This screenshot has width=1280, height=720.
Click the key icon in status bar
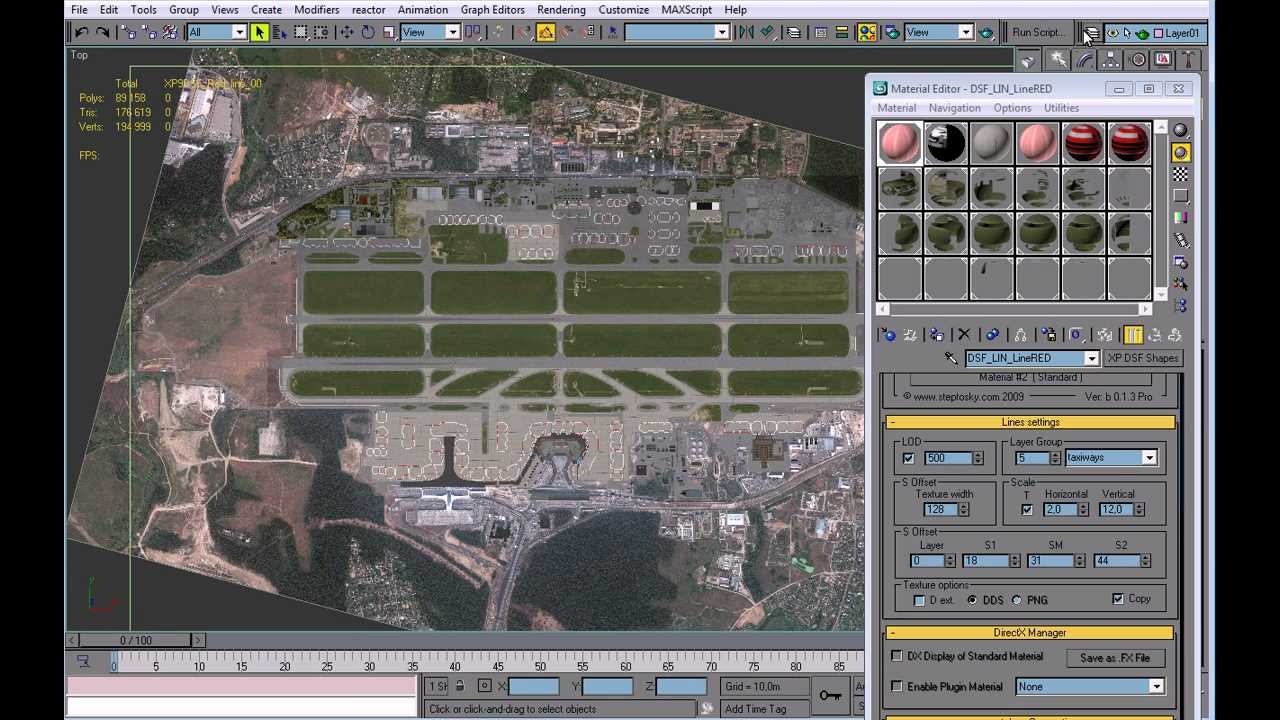tap(830, 695)
